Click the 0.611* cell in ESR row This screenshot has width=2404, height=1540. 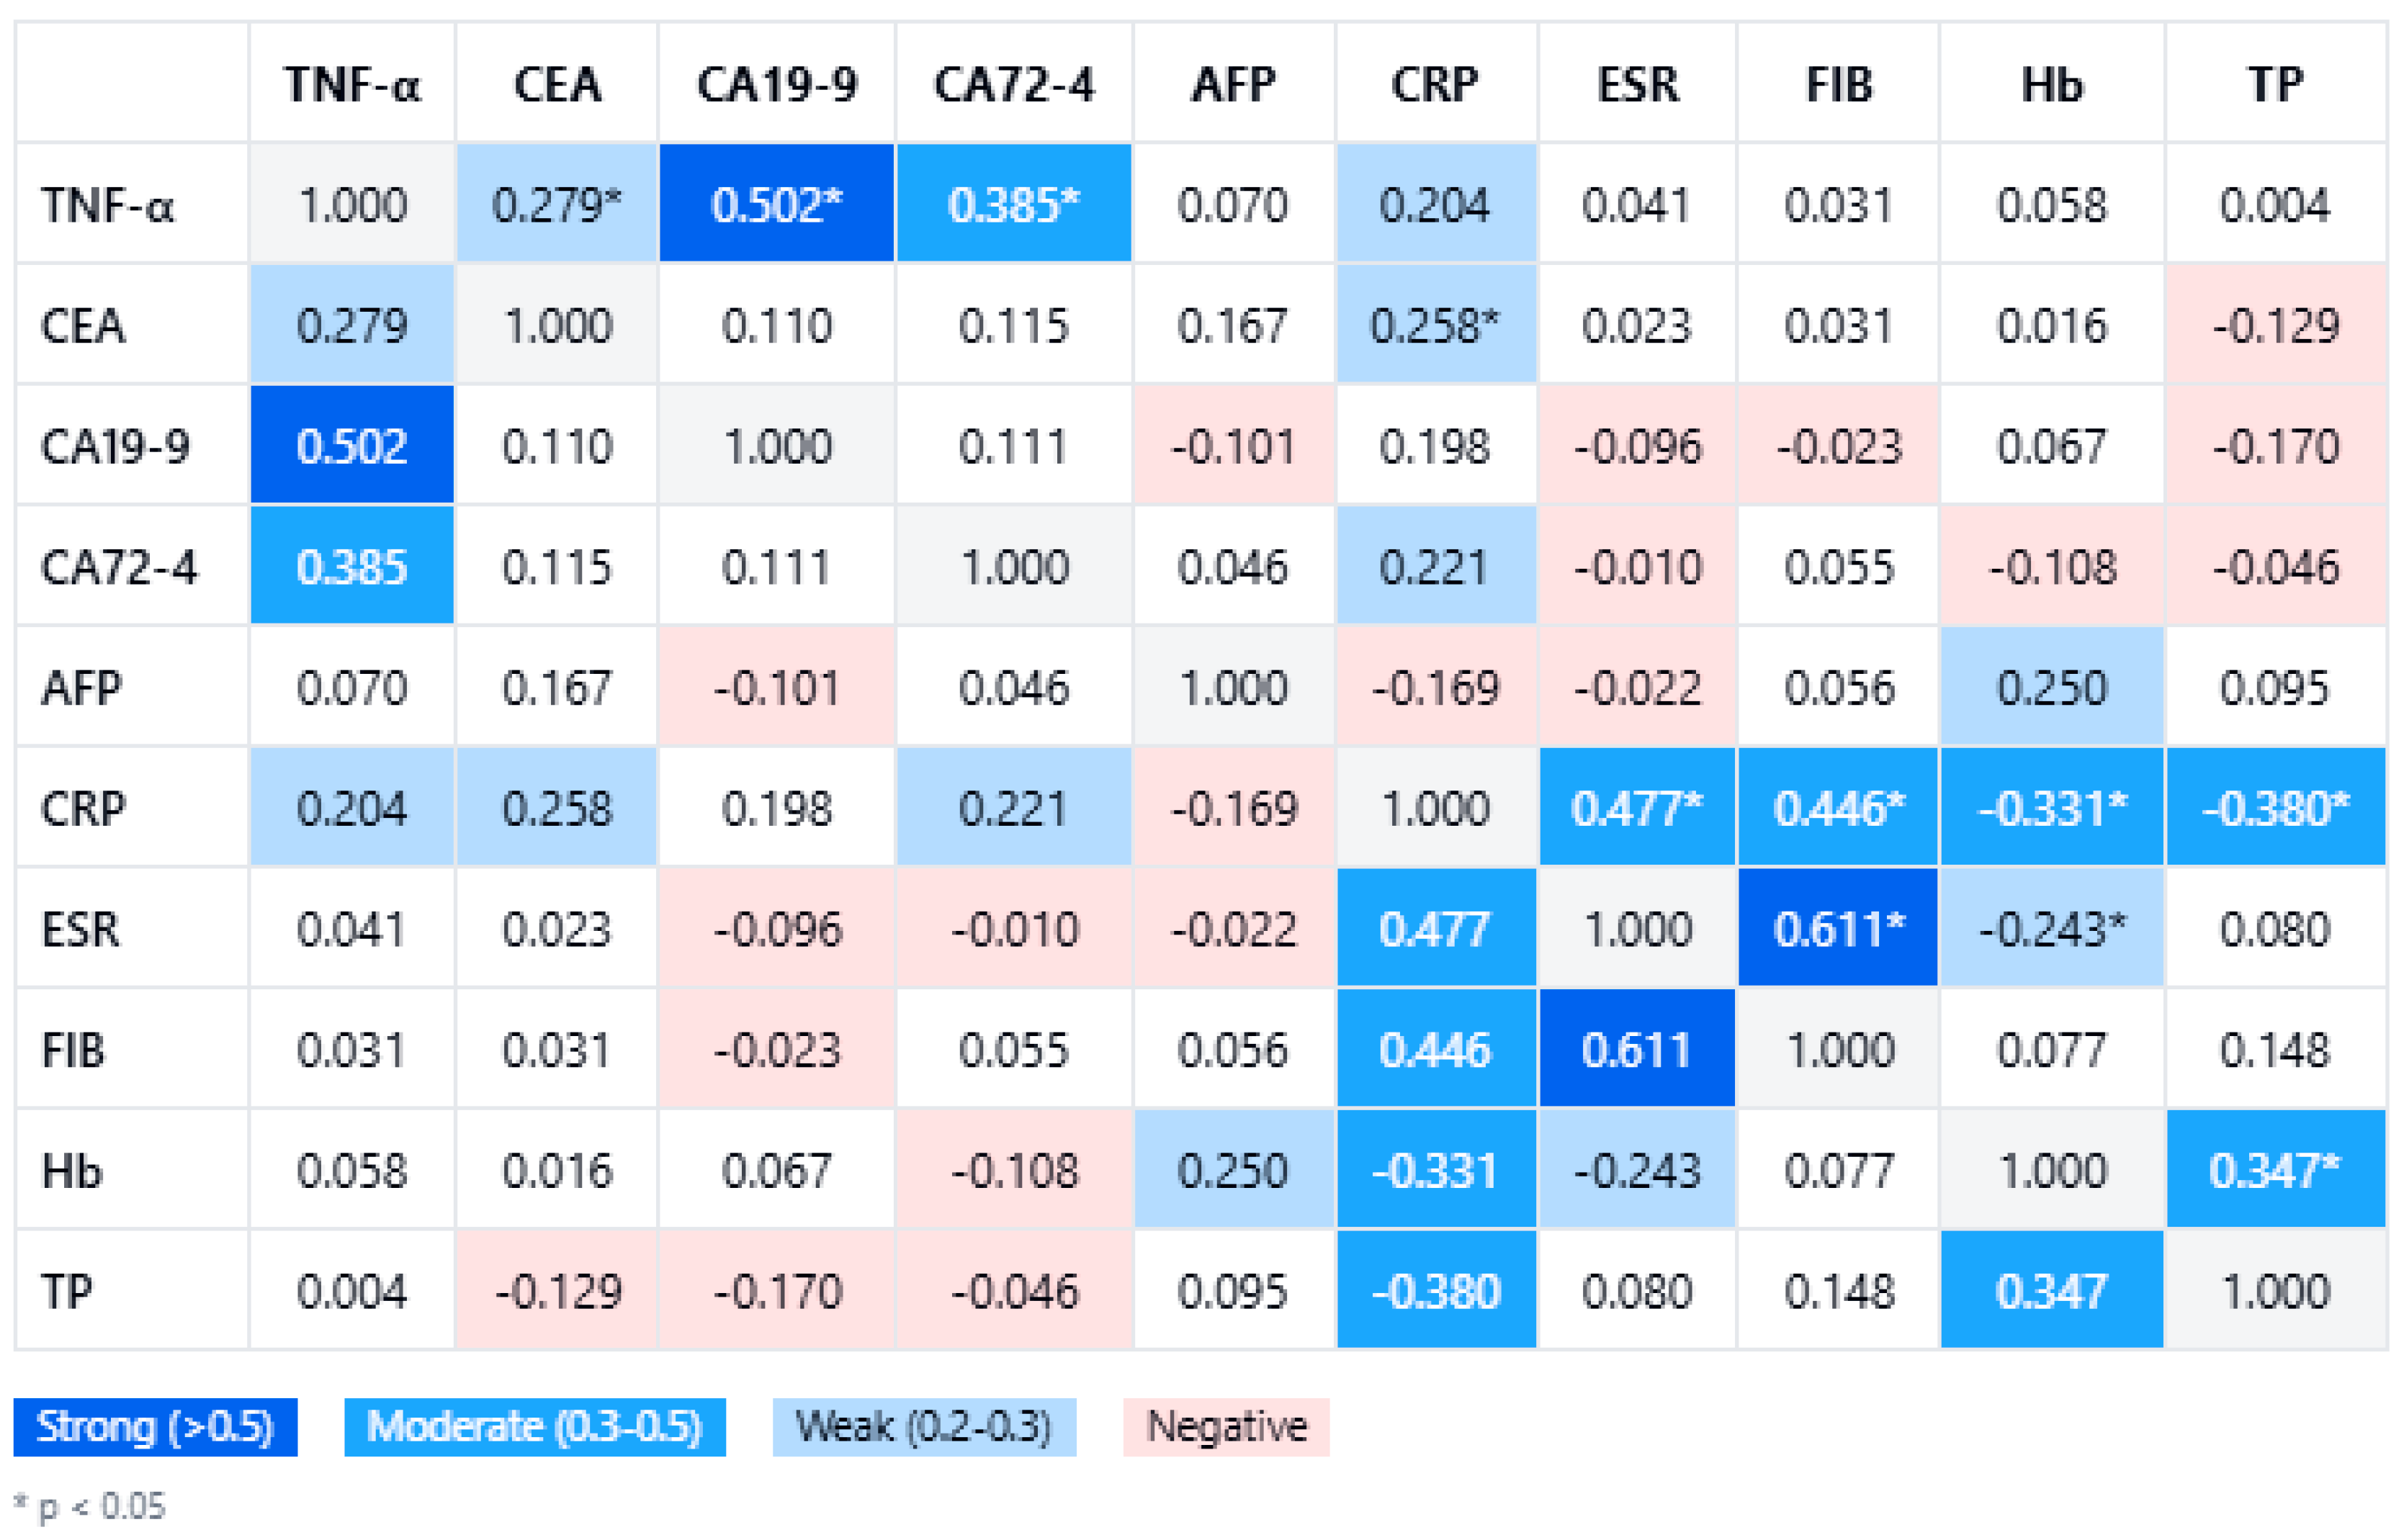click(x=1838, y=928)
